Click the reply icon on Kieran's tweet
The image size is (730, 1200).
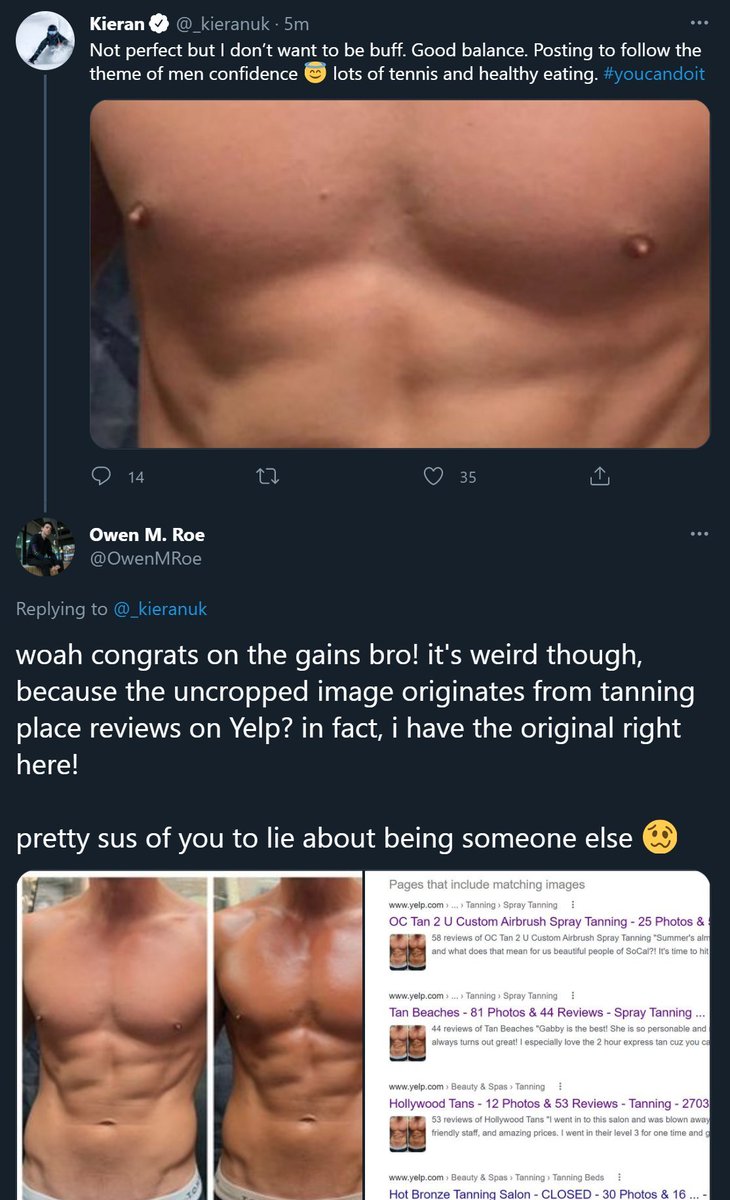point(101,477)
